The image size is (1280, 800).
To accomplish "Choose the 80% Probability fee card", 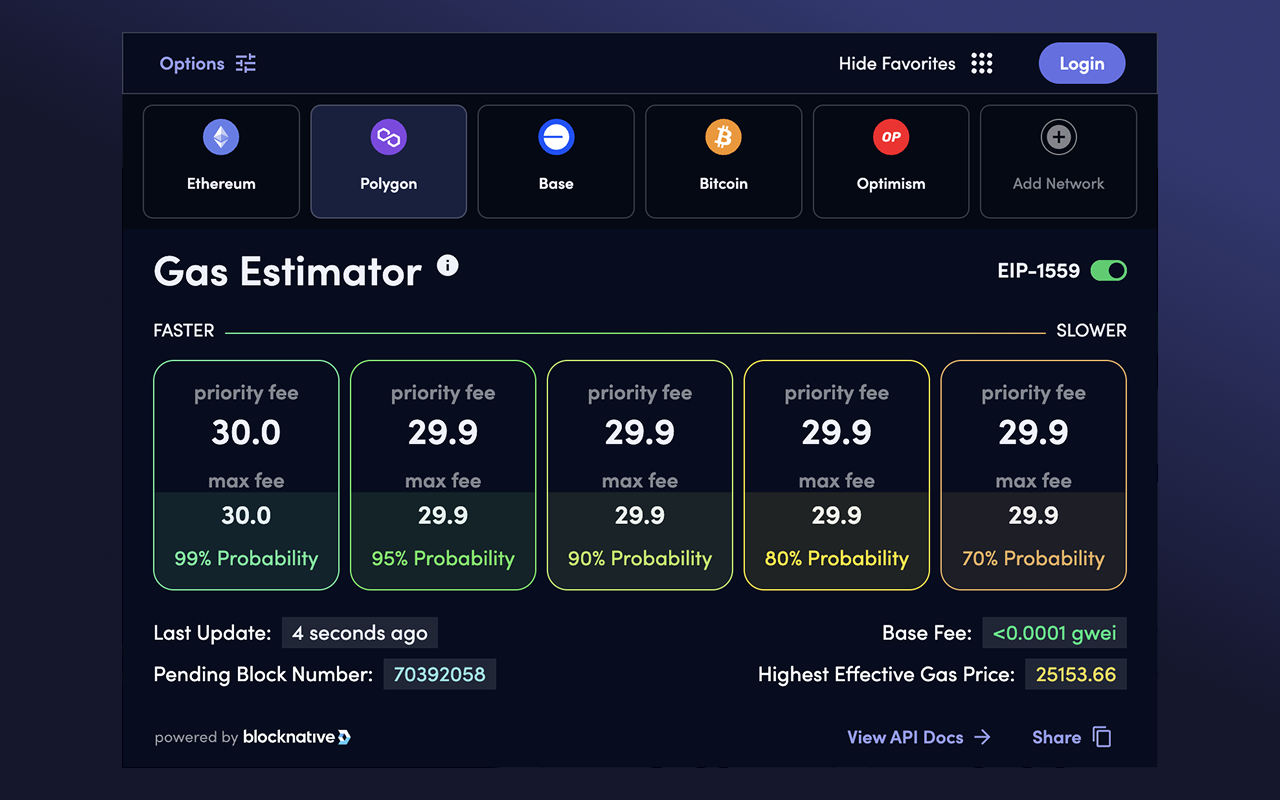I will click(x=837, y=475).
